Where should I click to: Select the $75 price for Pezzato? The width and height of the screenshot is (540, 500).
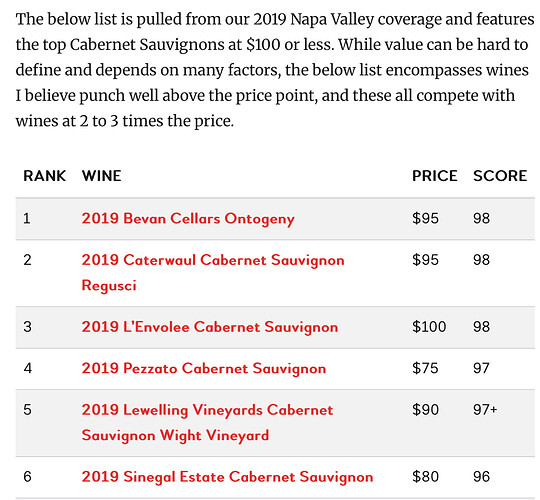425,368
